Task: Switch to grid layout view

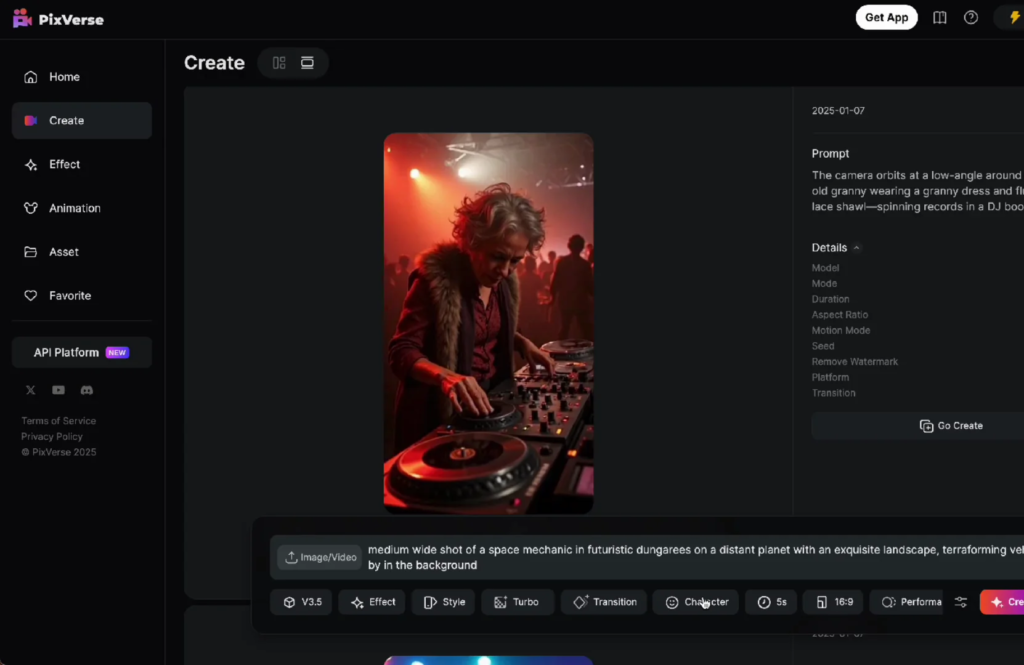Action: [279, 63]
